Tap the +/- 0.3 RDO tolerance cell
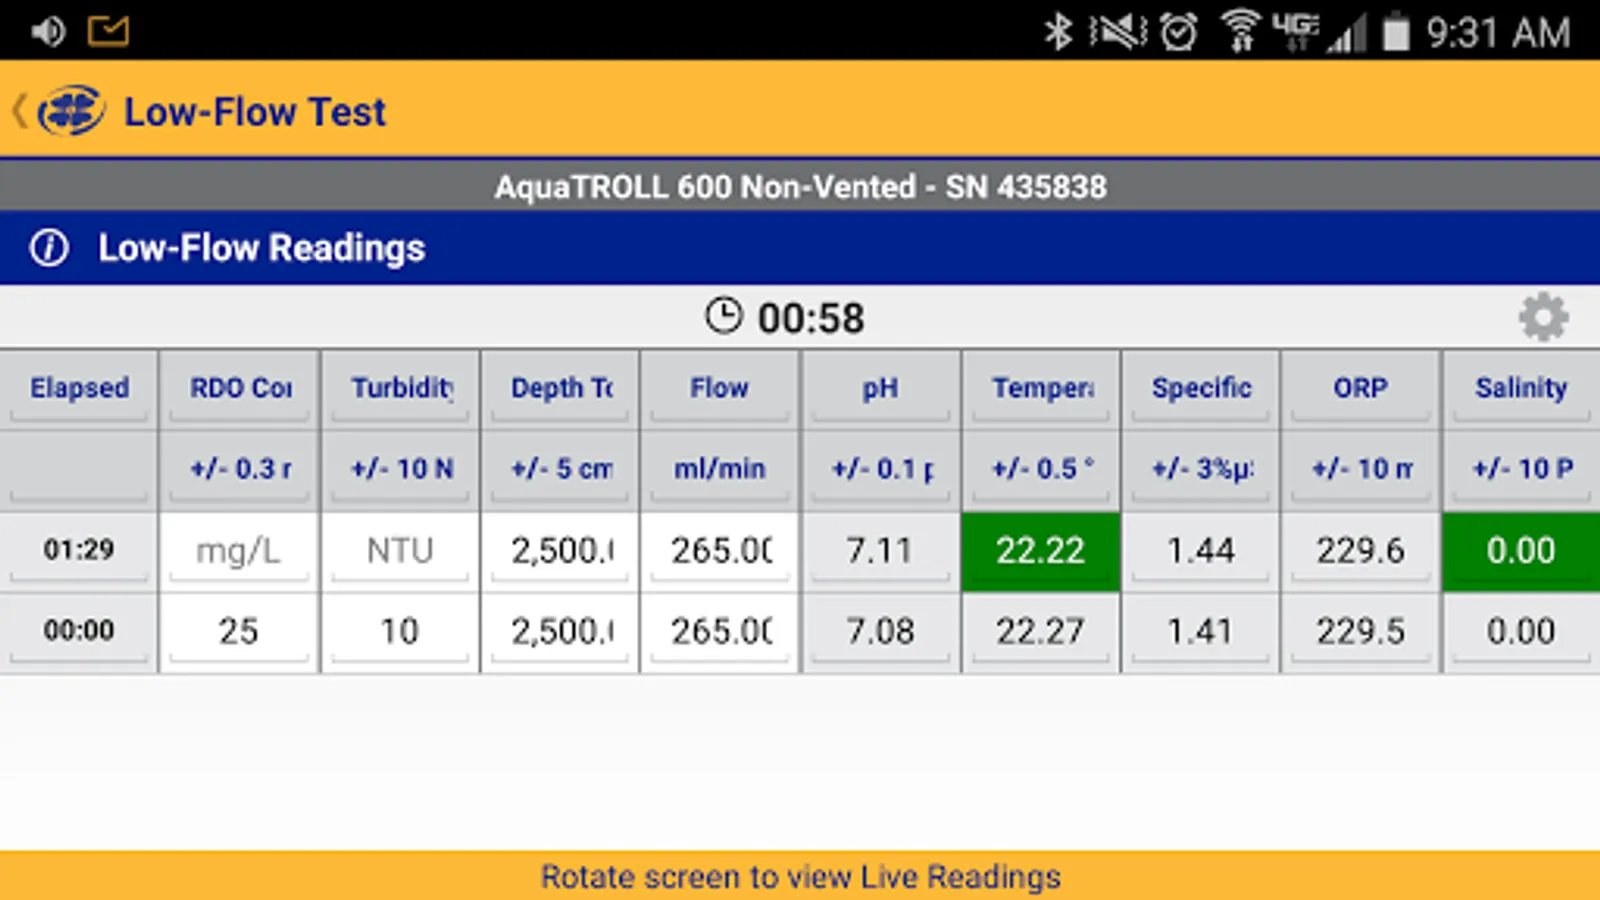The image size is (1600, 900). tap(240, 470)
